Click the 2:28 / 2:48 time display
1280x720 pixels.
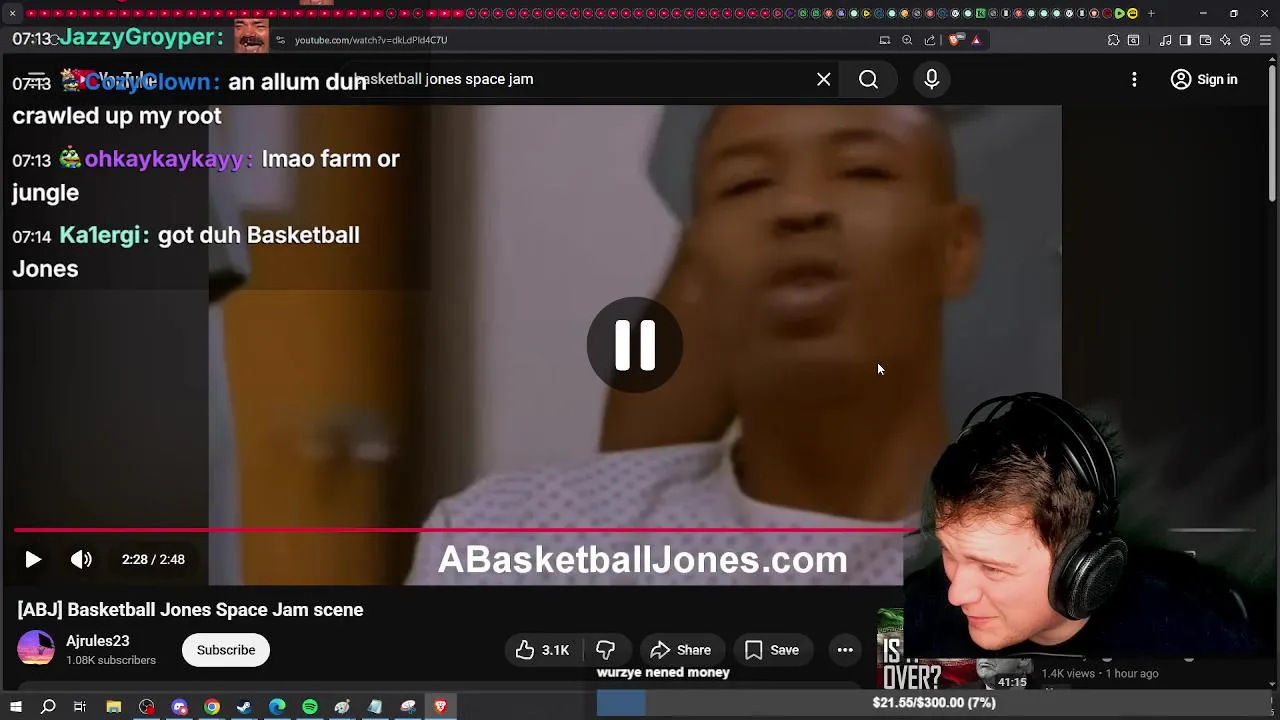pos(153,559)
